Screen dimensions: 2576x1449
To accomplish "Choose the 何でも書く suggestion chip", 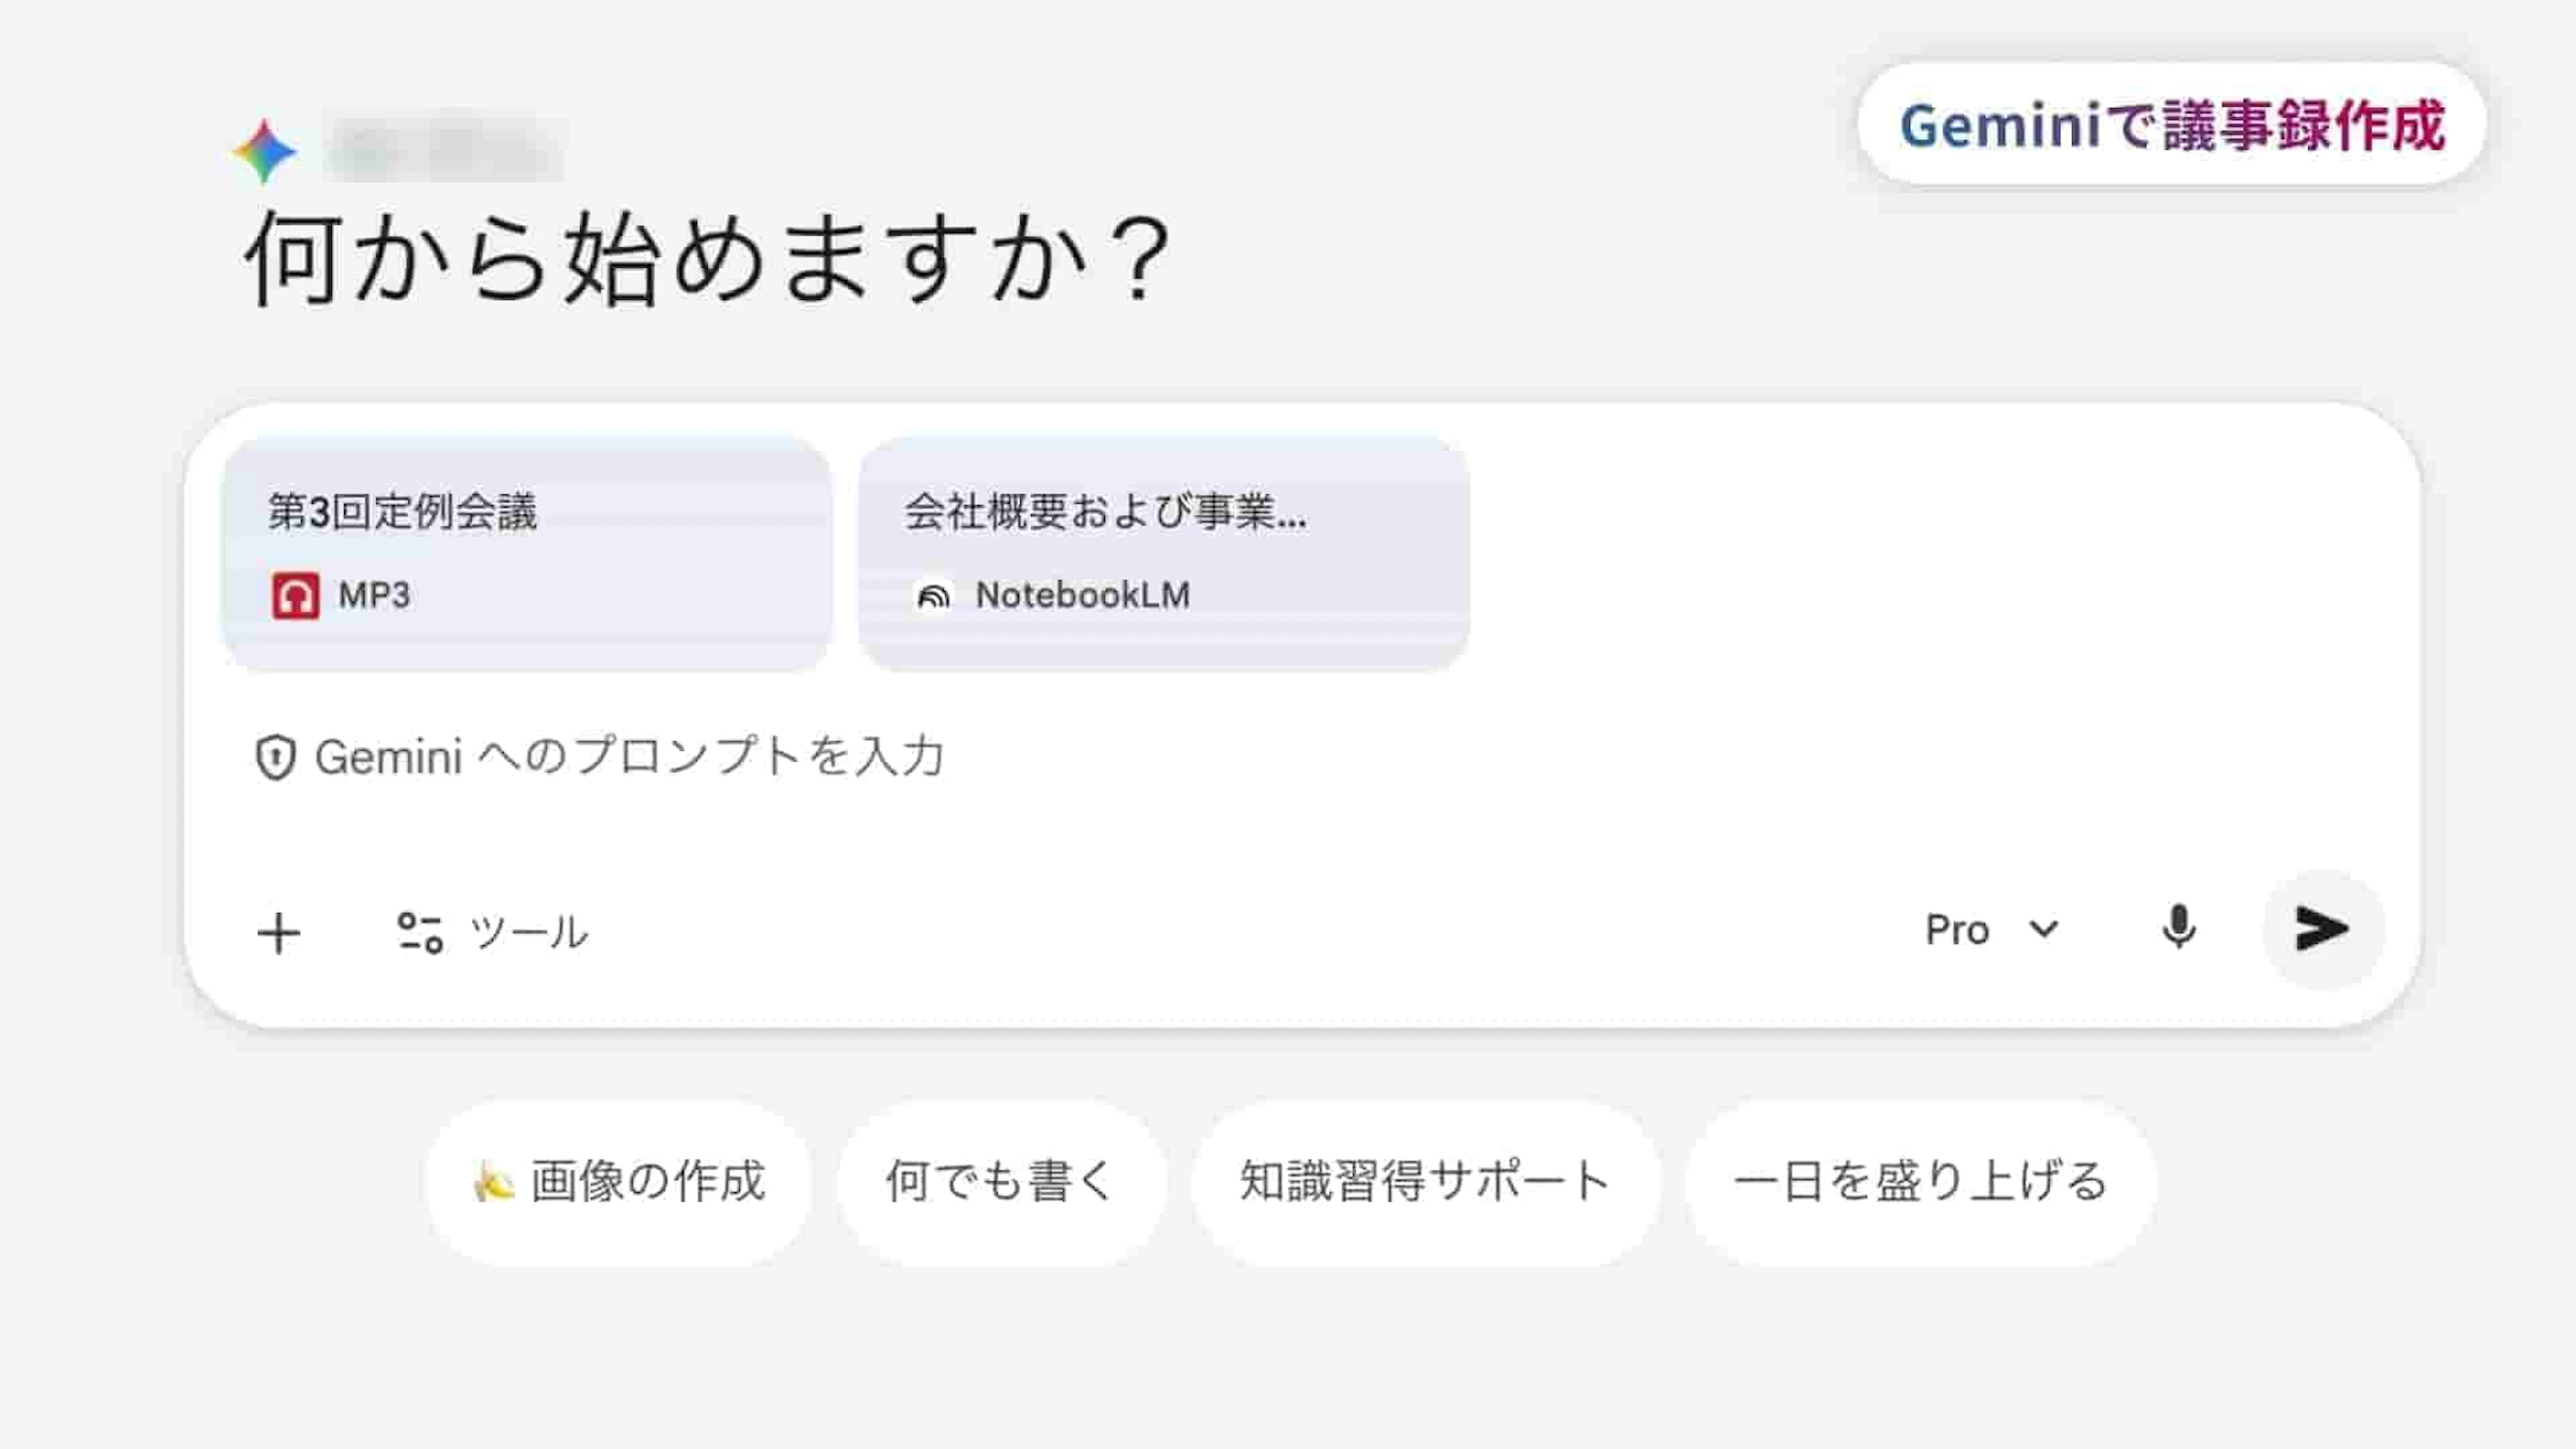I will tap(1001, 1182).
